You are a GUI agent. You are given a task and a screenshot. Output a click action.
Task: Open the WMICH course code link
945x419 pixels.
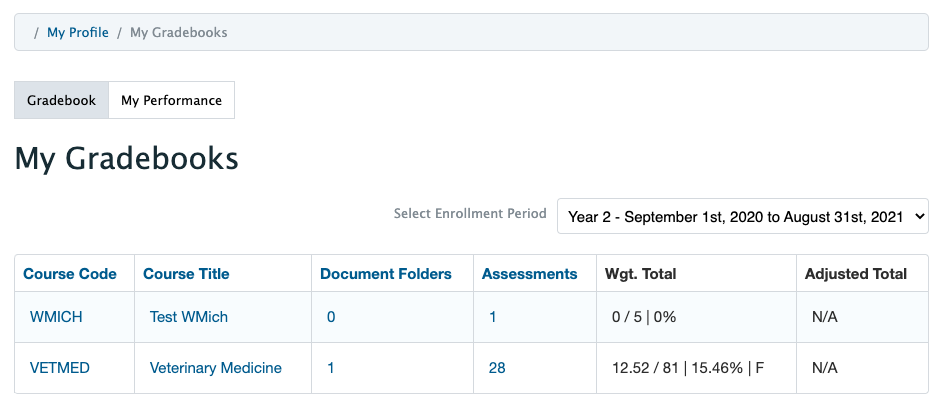[56, 317]
